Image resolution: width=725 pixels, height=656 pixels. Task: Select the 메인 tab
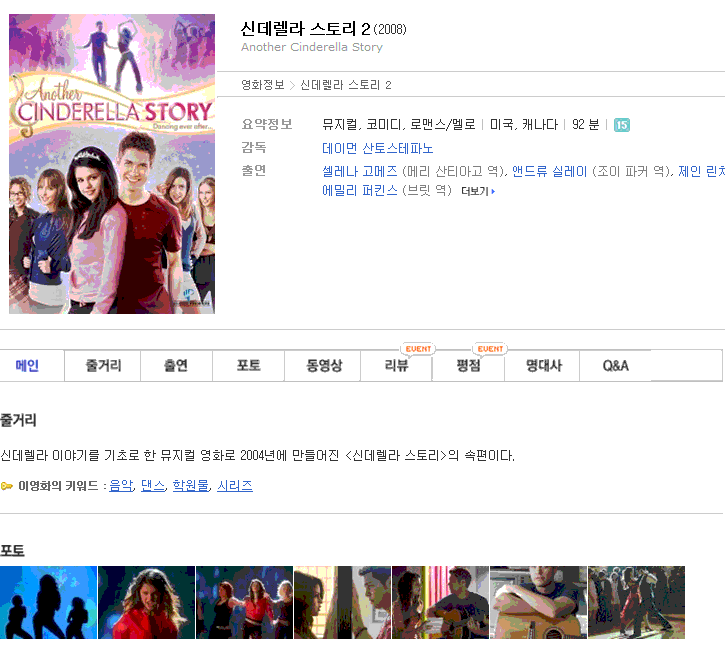click(27, 366)
